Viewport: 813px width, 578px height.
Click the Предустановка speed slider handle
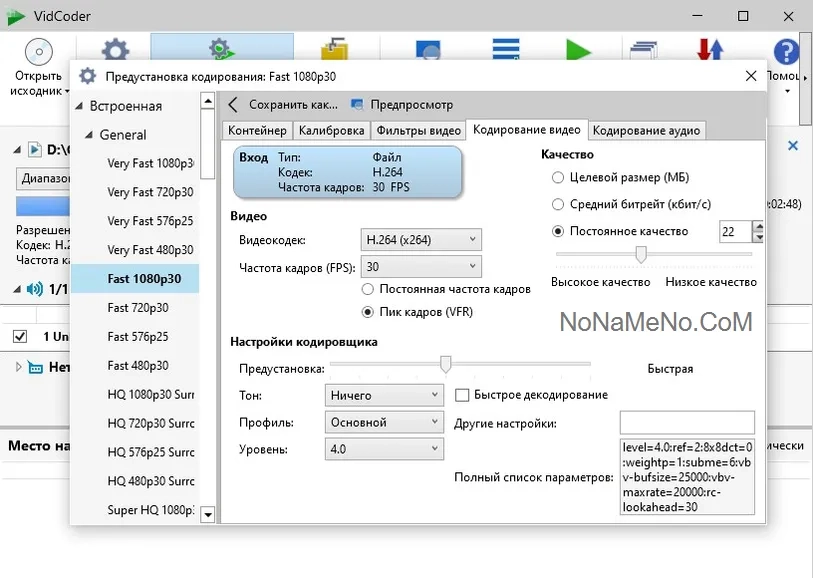click(446, 363)
